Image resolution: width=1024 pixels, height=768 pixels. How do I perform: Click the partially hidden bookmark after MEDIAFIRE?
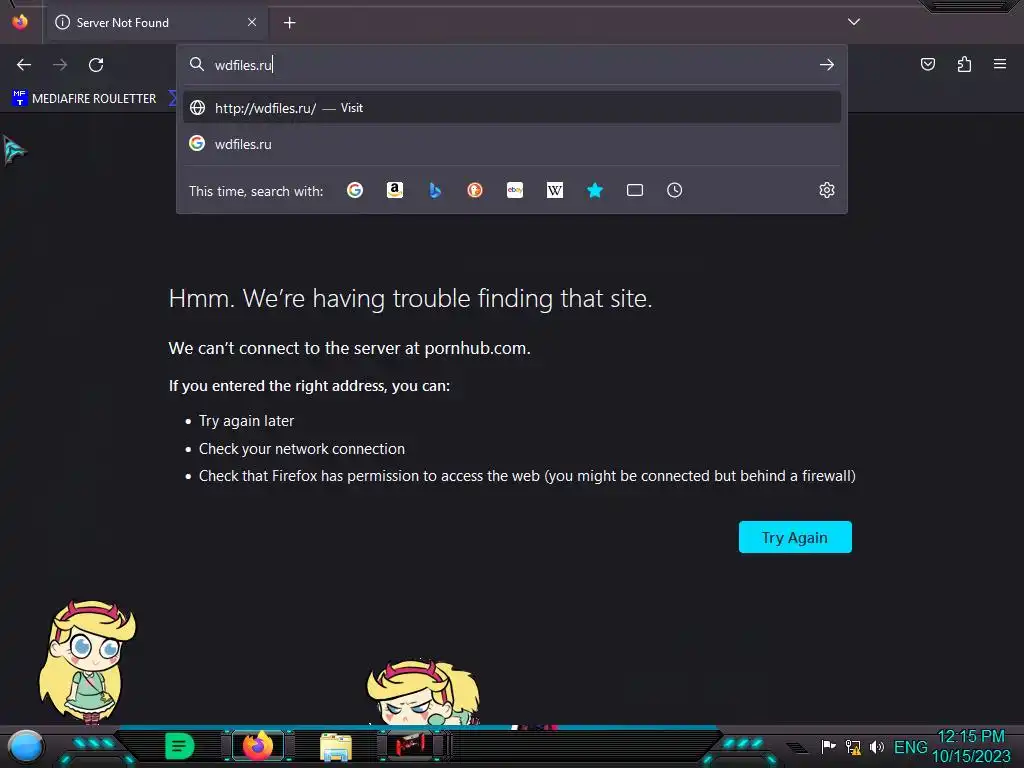pos(172,98)
